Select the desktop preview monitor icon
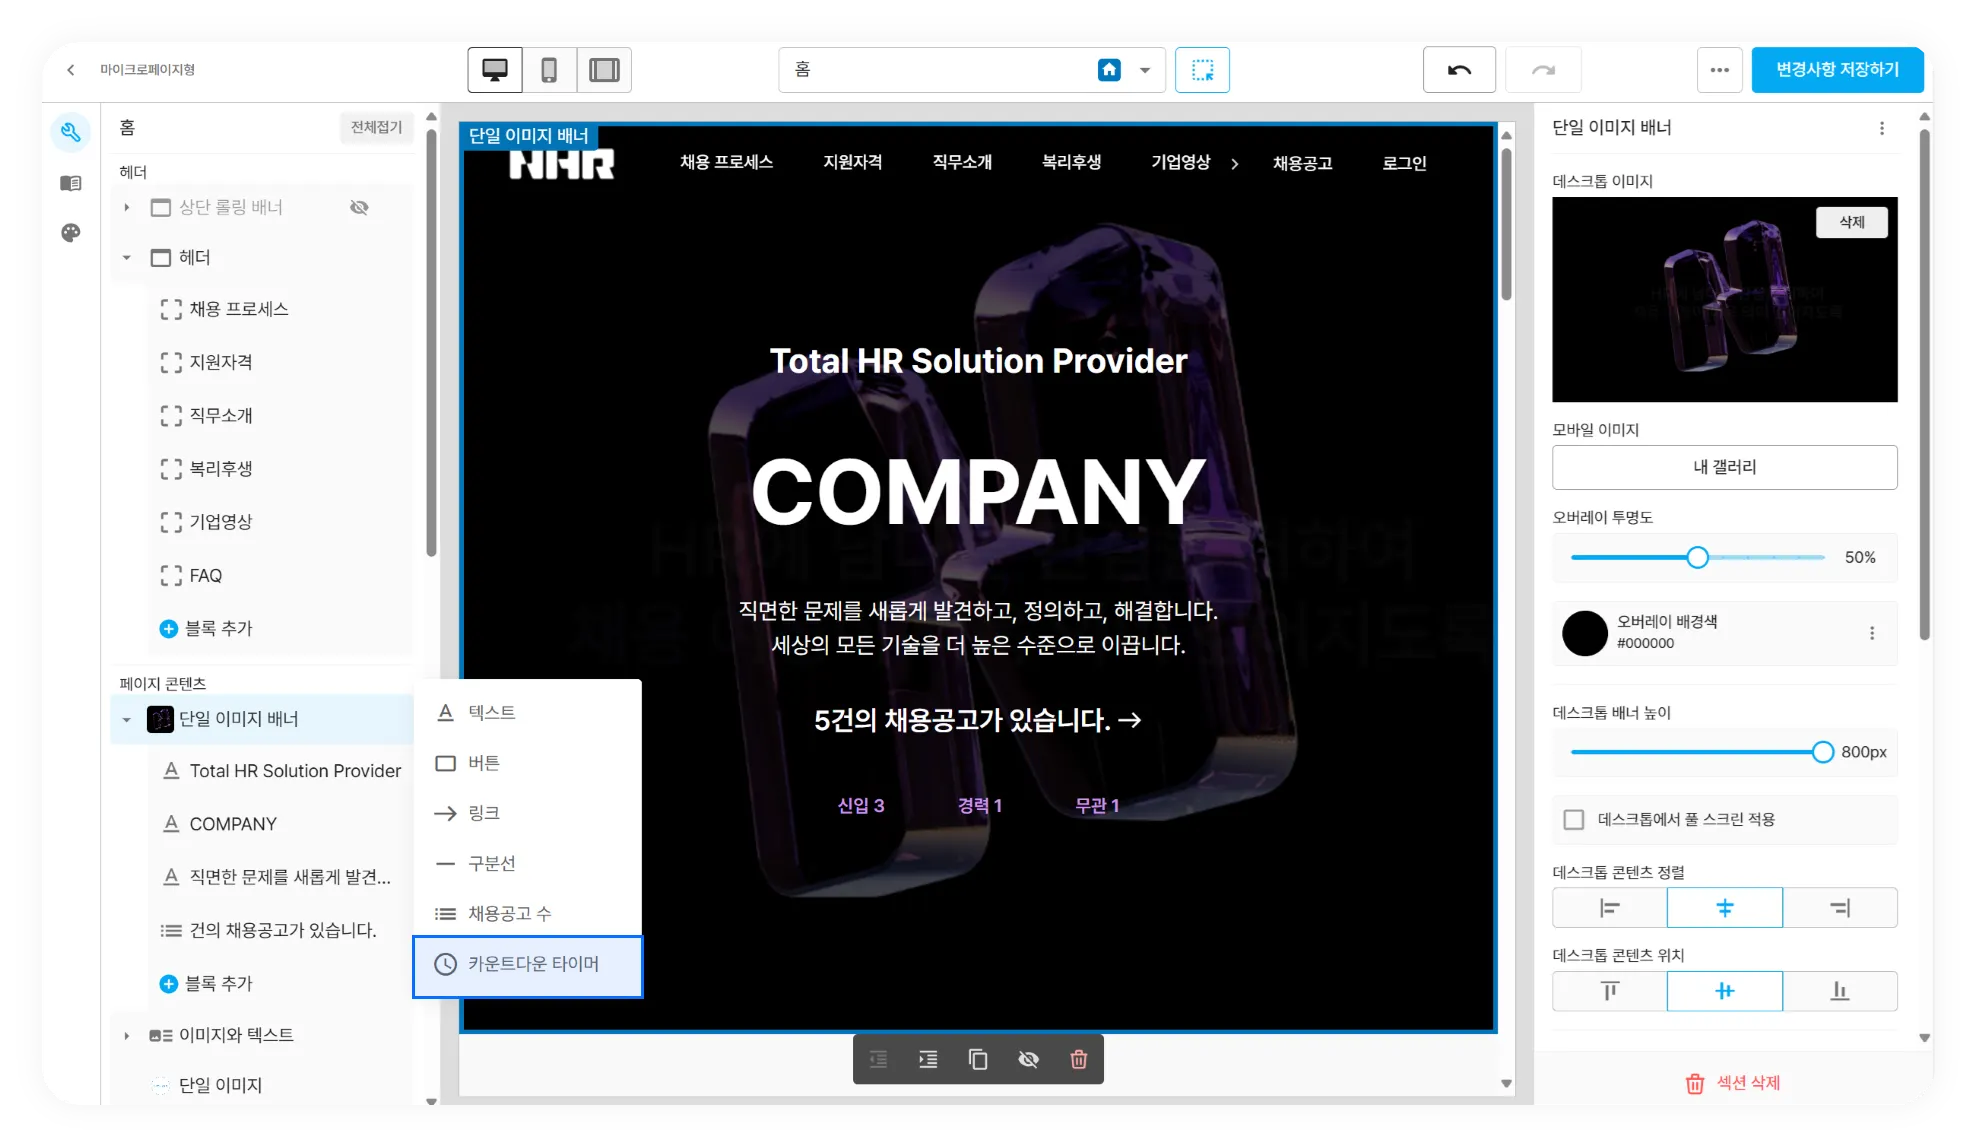1977x1147 pixels. pyautogui.click(x=495, y=70)
